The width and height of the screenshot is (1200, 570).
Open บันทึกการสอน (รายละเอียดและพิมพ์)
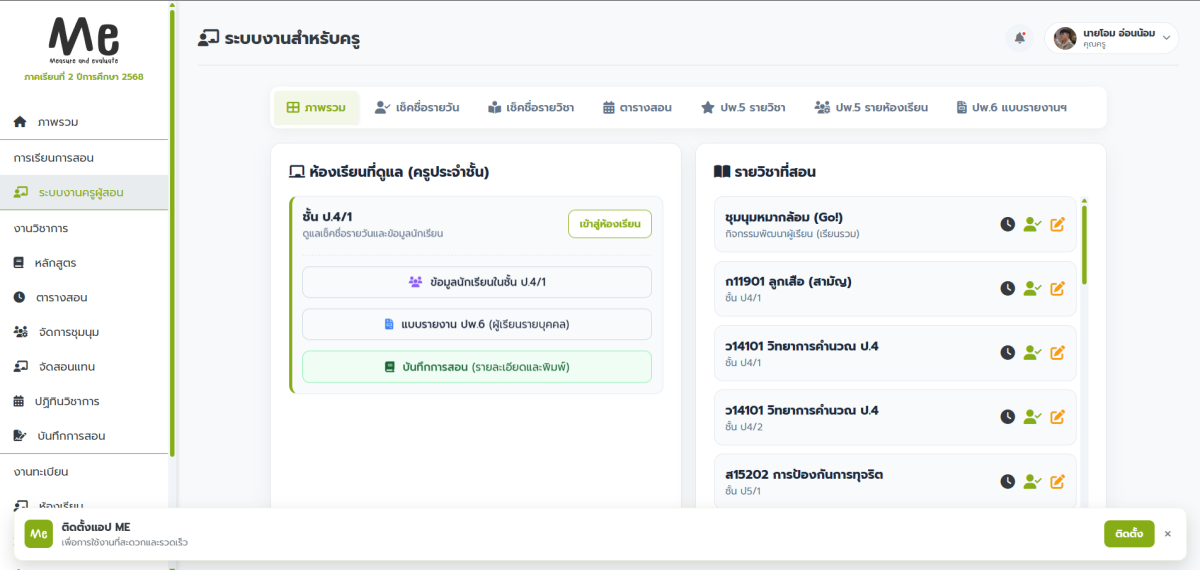pyautogui.click(x=477, y=366)
